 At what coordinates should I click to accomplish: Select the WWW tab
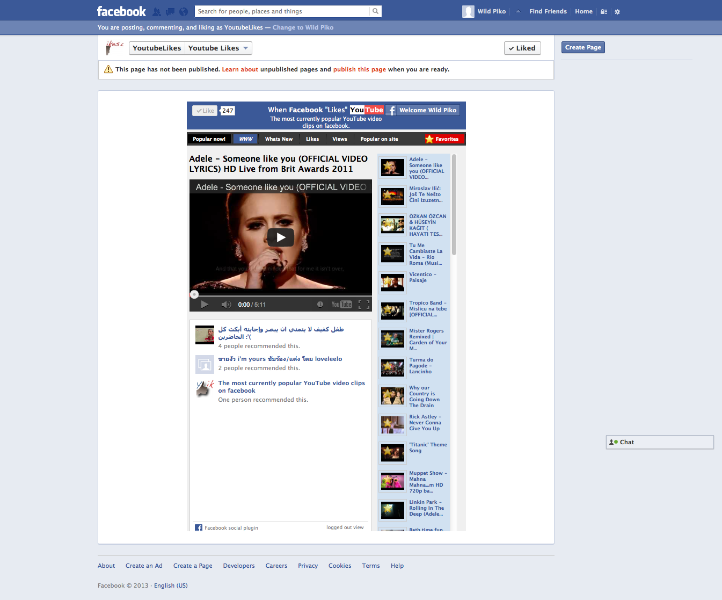[x=245, y=139]
